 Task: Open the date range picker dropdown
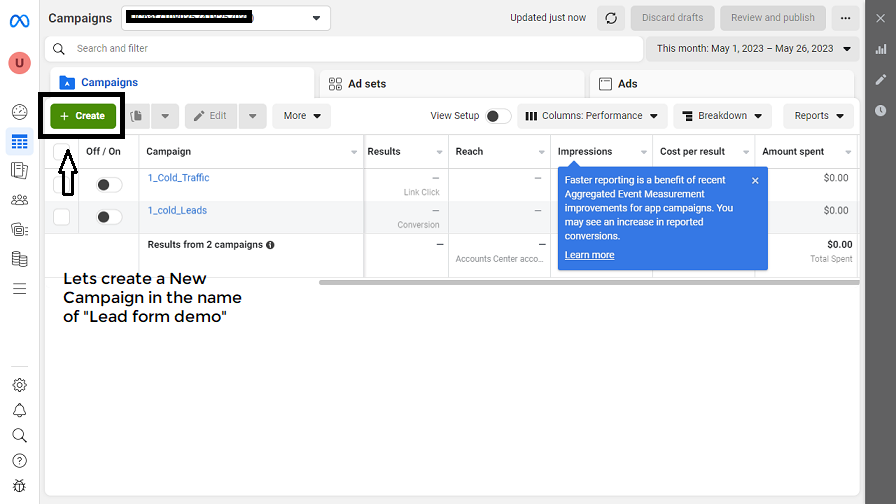click(754, 48)
